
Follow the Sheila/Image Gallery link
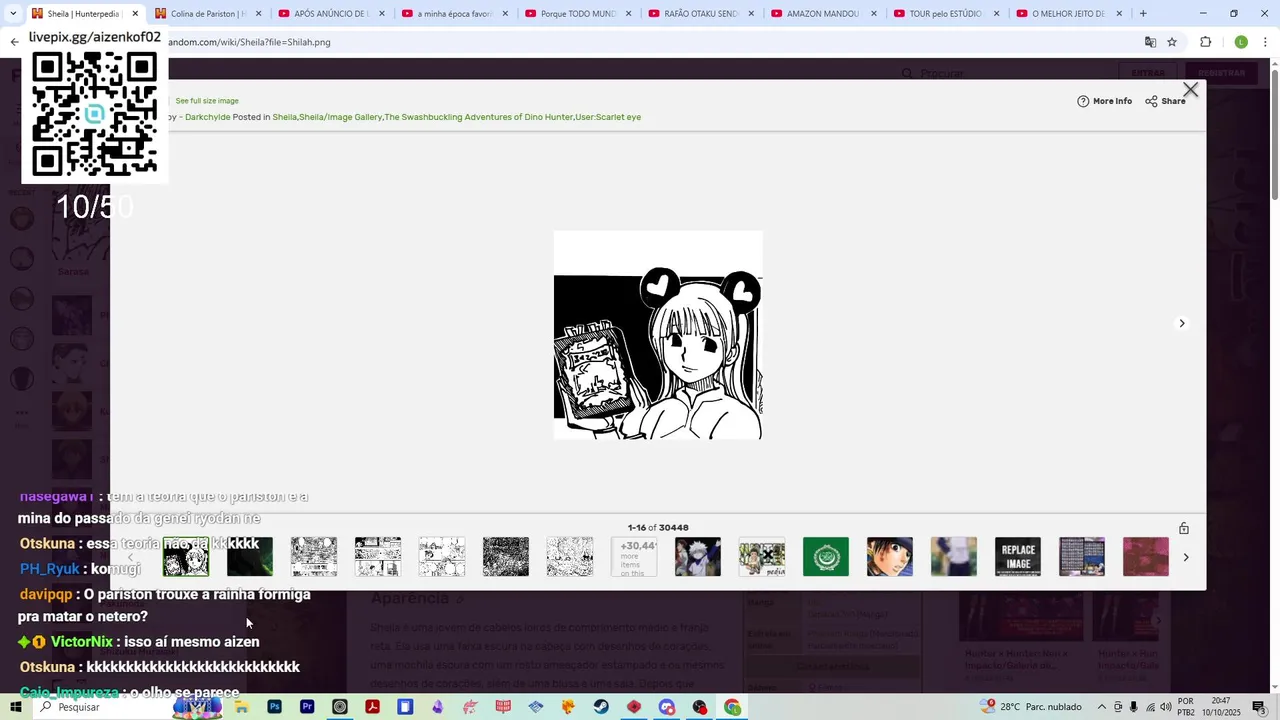click(341, 117)
